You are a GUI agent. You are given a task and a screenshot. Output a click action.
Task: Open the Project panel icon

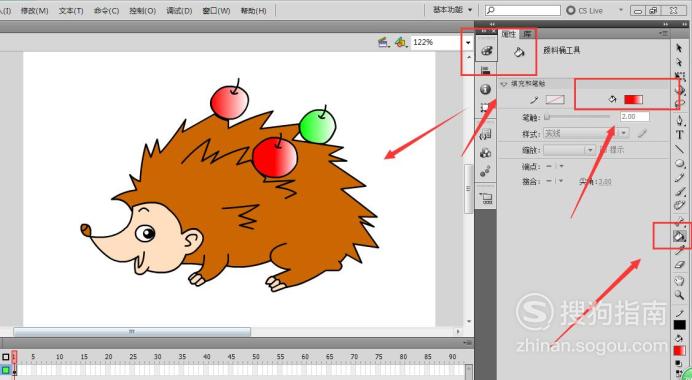486,199
